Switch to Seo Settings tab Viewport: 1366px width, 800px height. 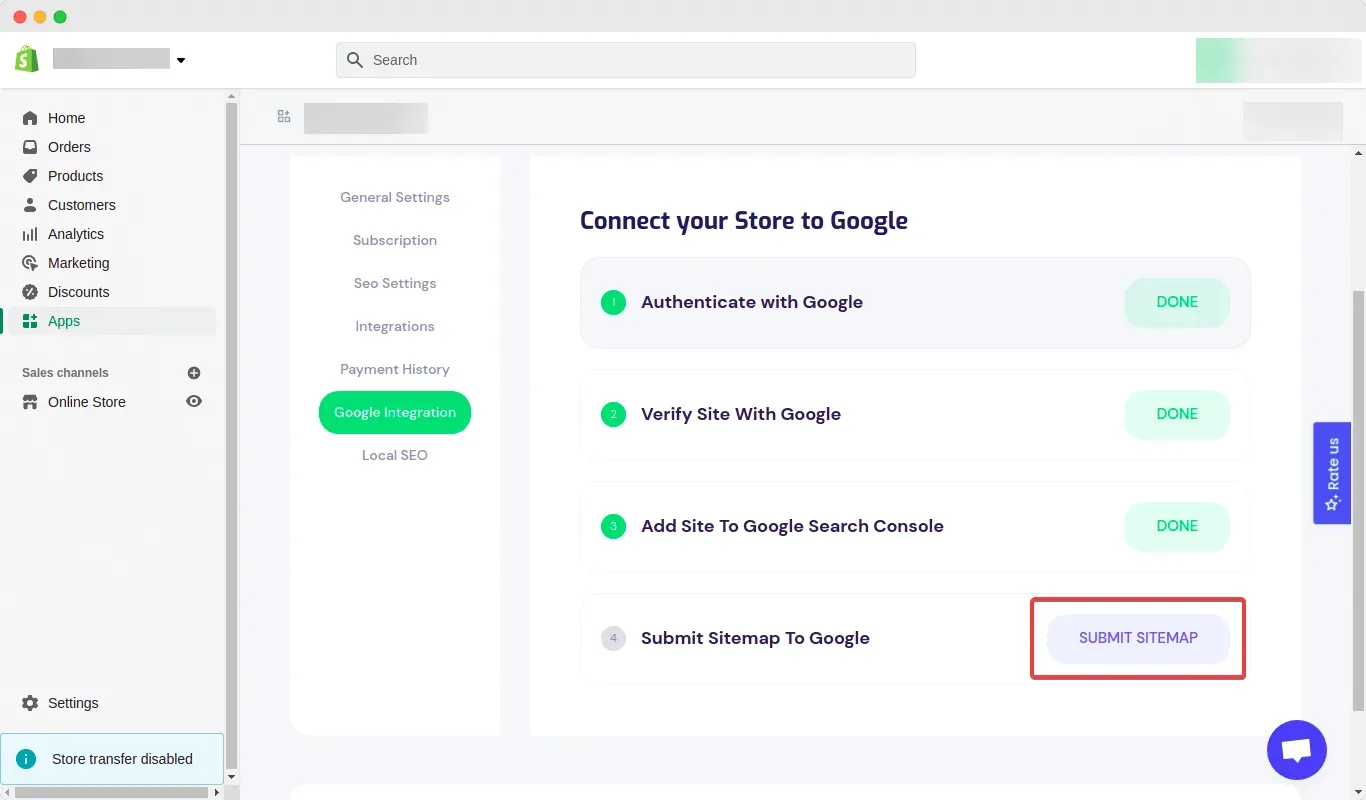(395, 283)
